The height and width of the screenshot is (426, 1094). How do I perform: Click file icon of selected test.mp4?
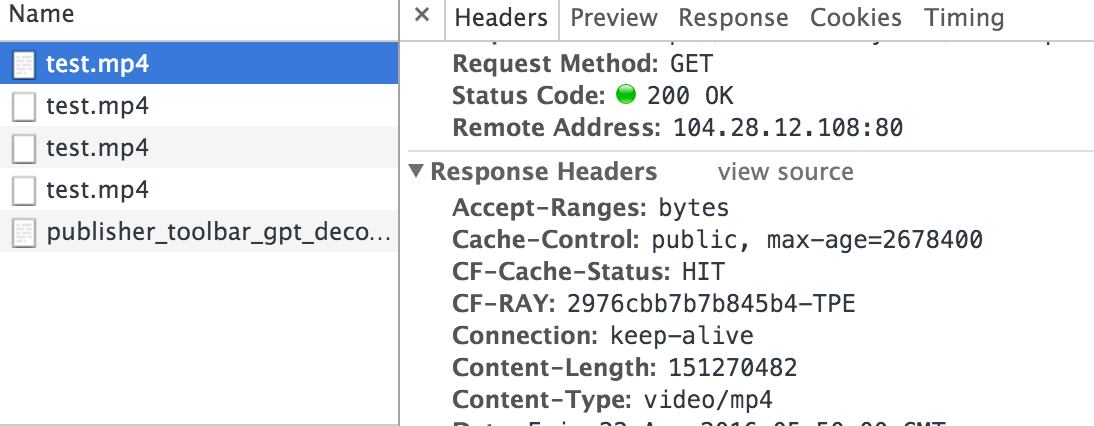click(24, 66)
